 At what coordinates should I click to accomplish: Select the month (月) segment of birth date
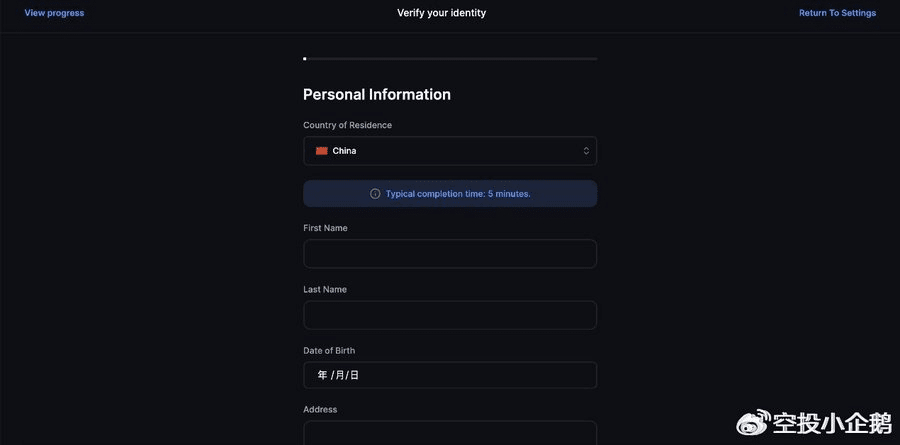(x=339, y=375)
